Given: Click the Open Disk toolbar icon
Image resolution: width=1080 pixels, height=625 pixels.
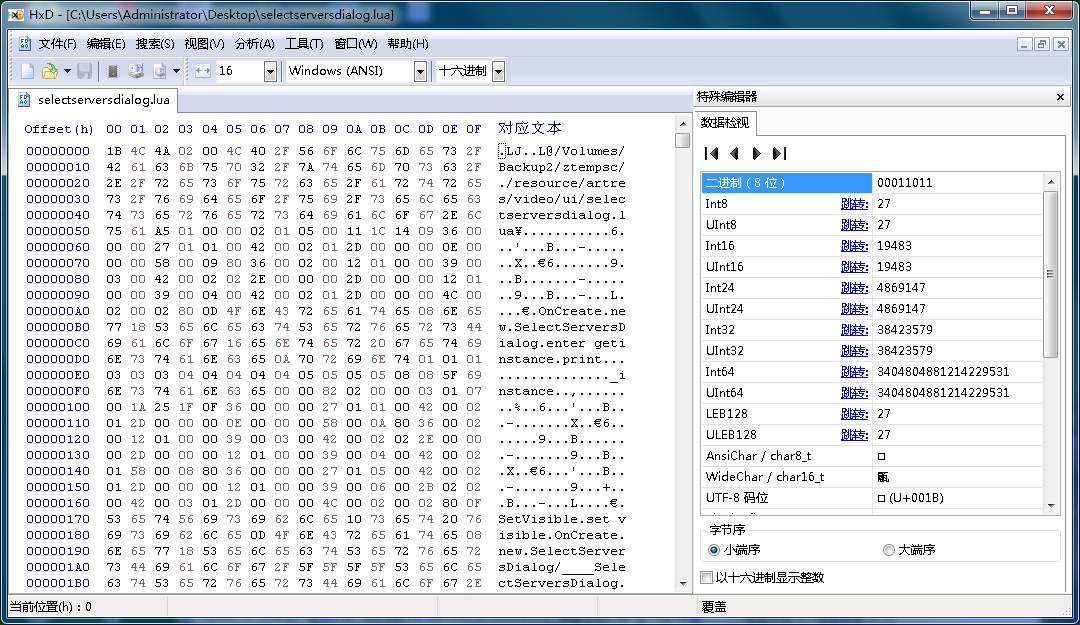Looking at the screenshot, I should coord(136,71).
